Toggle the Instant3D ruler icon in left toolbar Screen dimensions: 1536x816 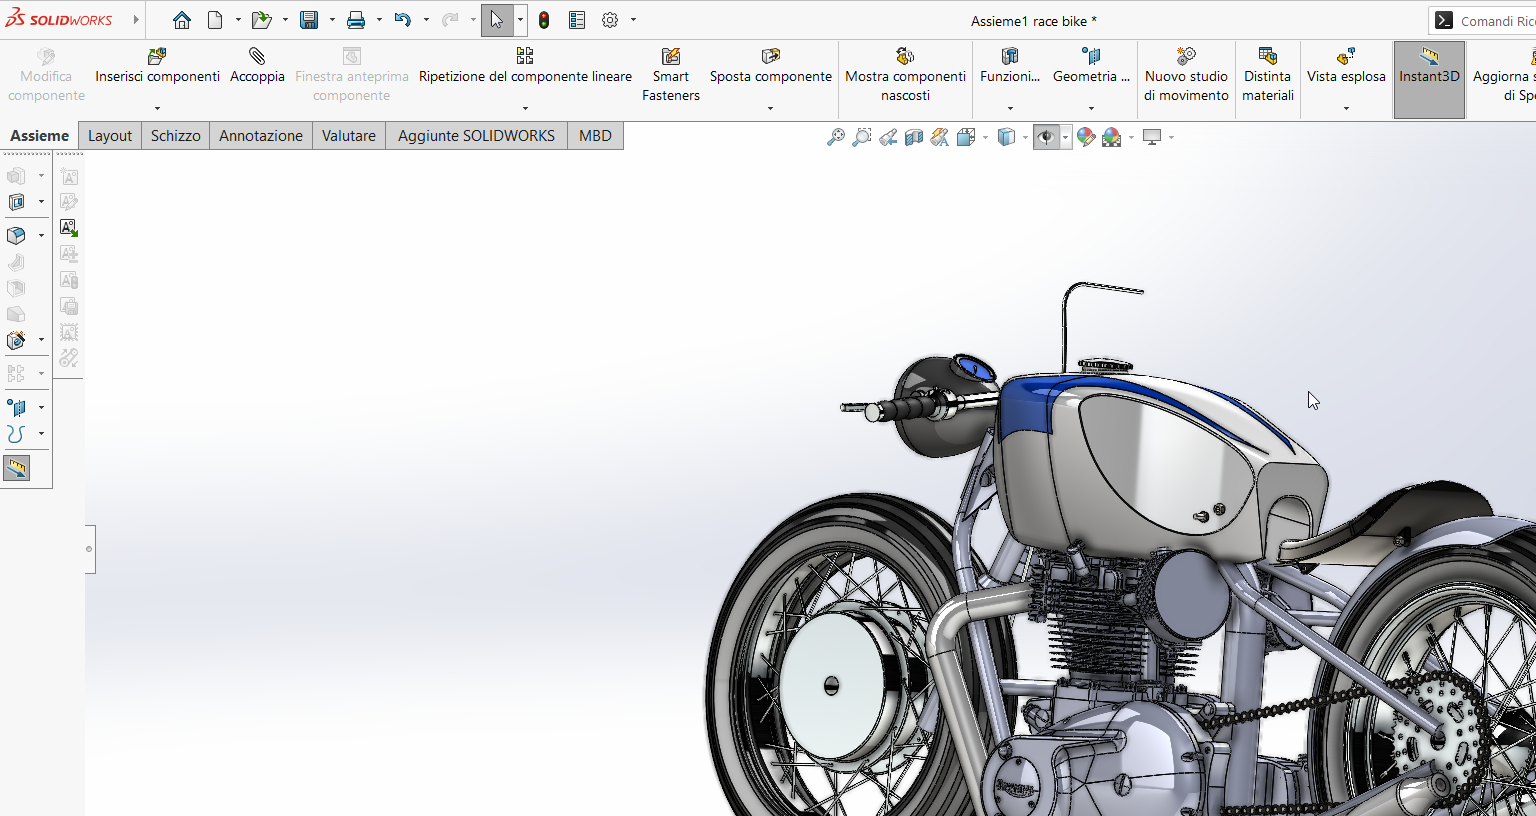(17, 468)
